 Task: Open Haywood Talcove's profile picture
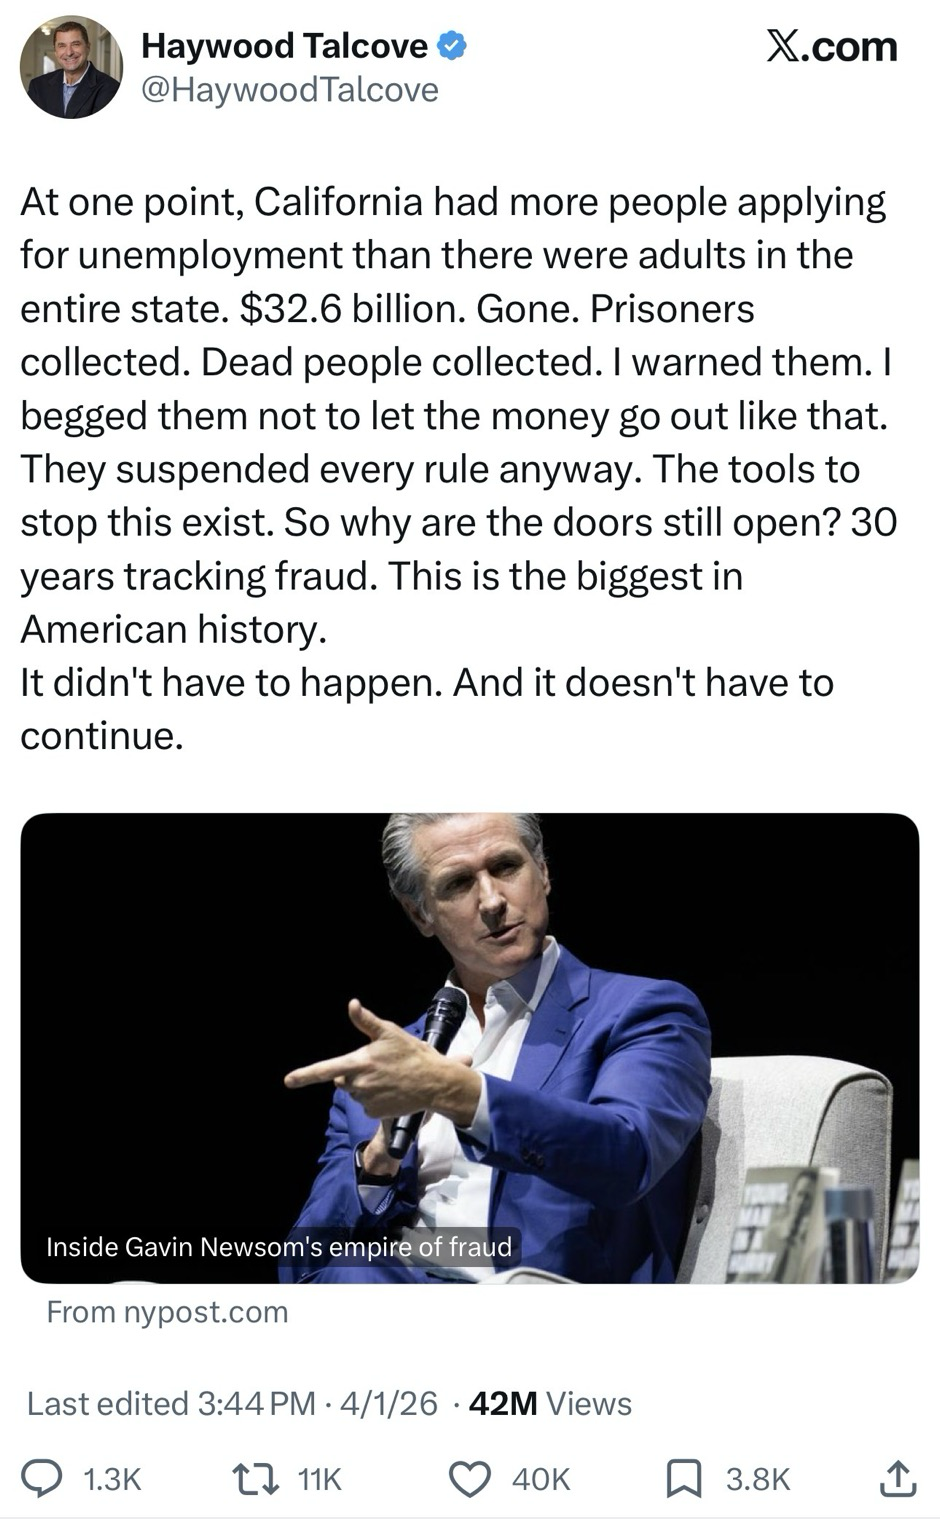point(71,68)
